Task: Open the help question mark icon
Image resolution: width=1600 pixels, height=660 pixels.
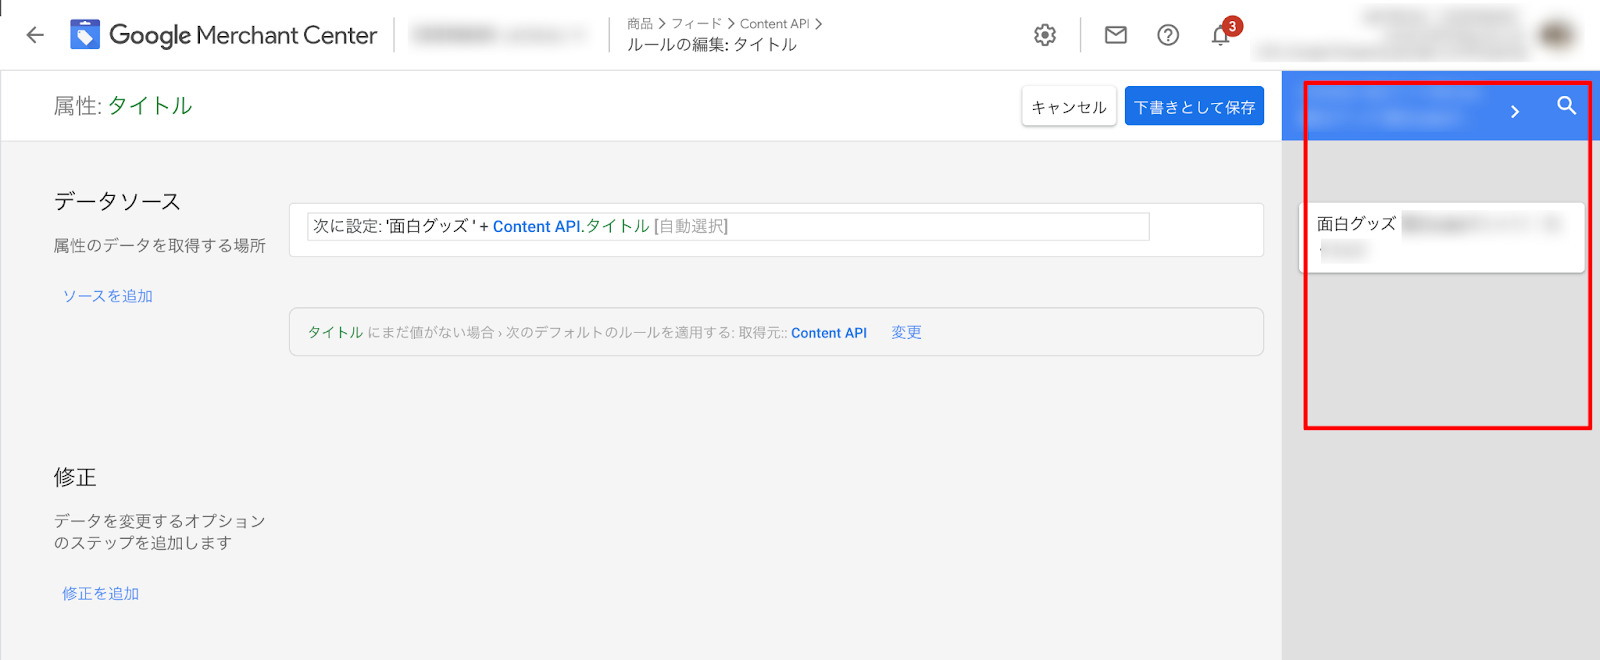Action: [x=1168, y=35]
